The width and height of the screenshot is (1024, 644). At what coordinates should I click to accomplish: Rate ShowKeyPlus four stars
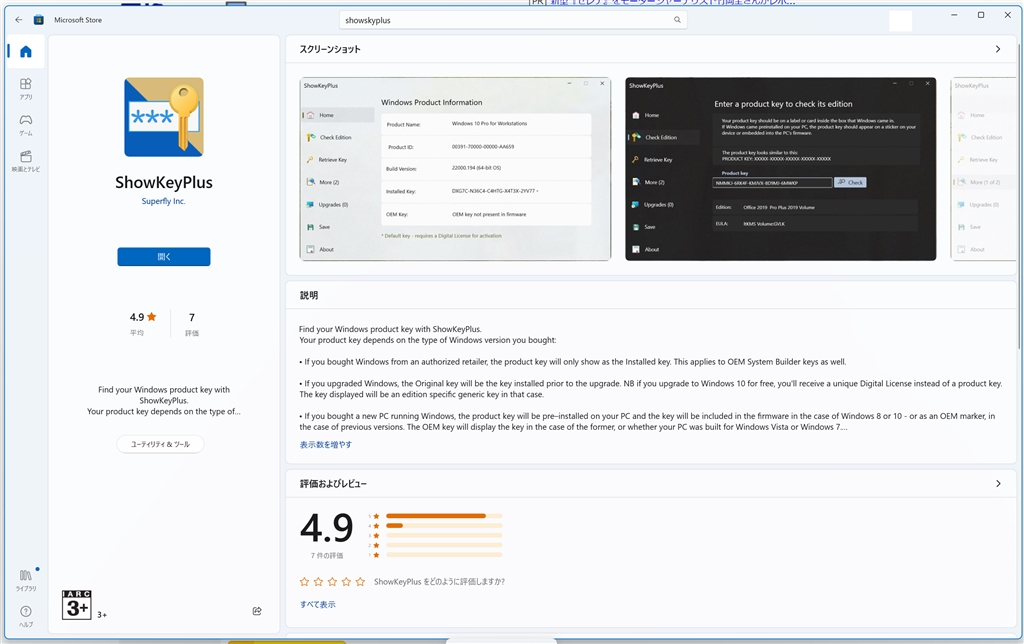tap(346, 581)
